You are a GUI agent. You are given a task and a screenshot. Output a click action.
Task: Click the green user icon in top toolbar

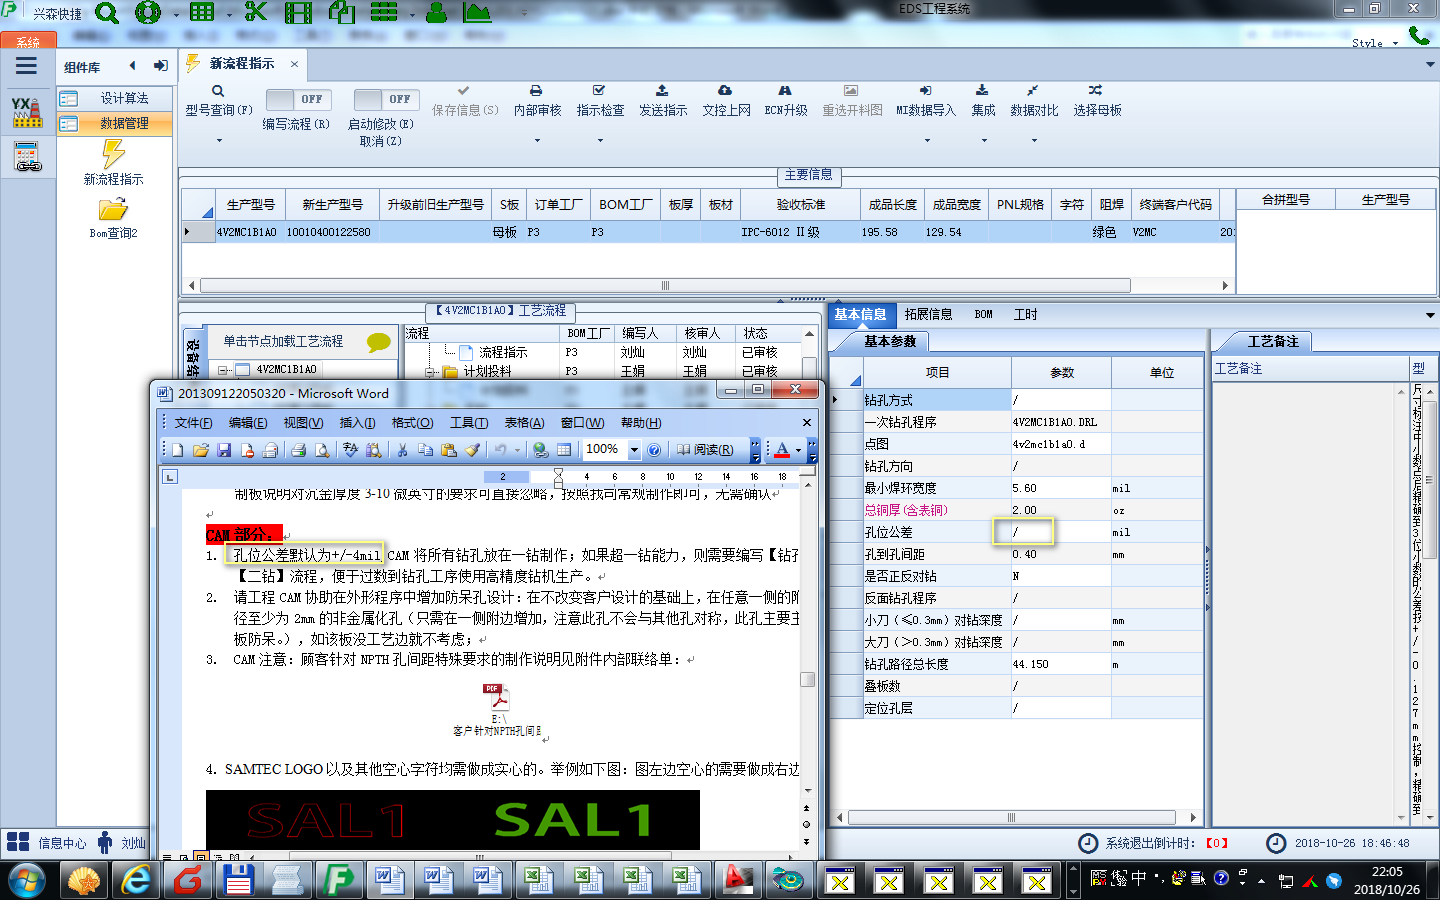[436, 13]
